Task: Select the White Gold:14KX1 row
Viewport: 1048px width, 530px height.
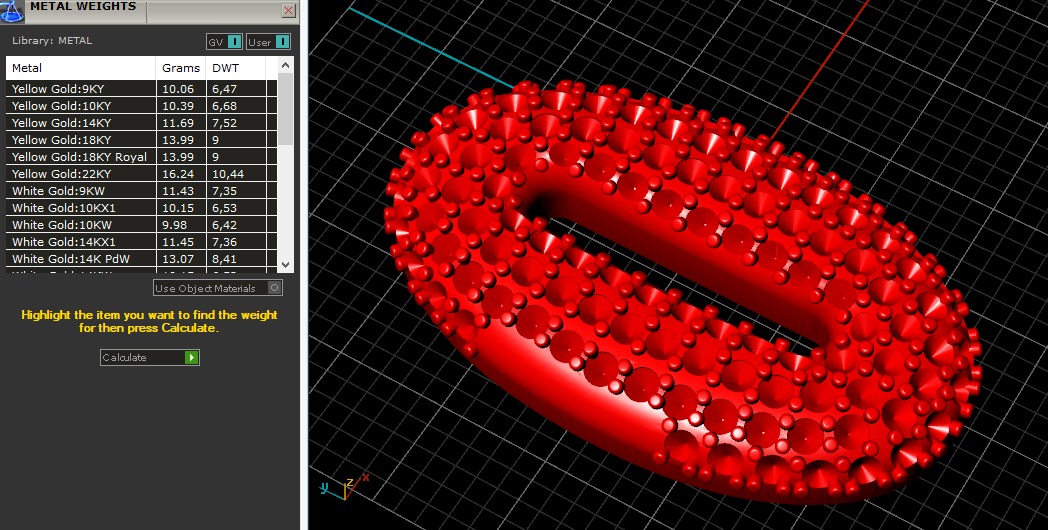Action: pyautogui.click(x=141, y=242)
